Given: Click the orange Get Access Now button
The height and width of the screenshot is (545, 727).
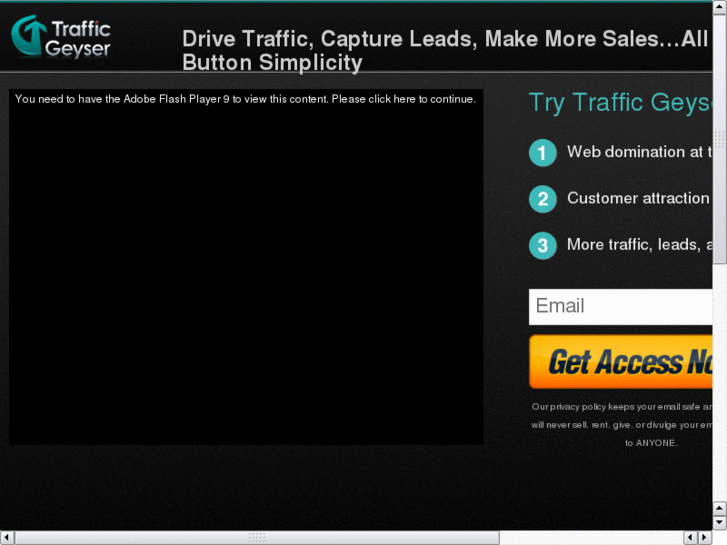Looking at the screenshot, I should 620,361.
